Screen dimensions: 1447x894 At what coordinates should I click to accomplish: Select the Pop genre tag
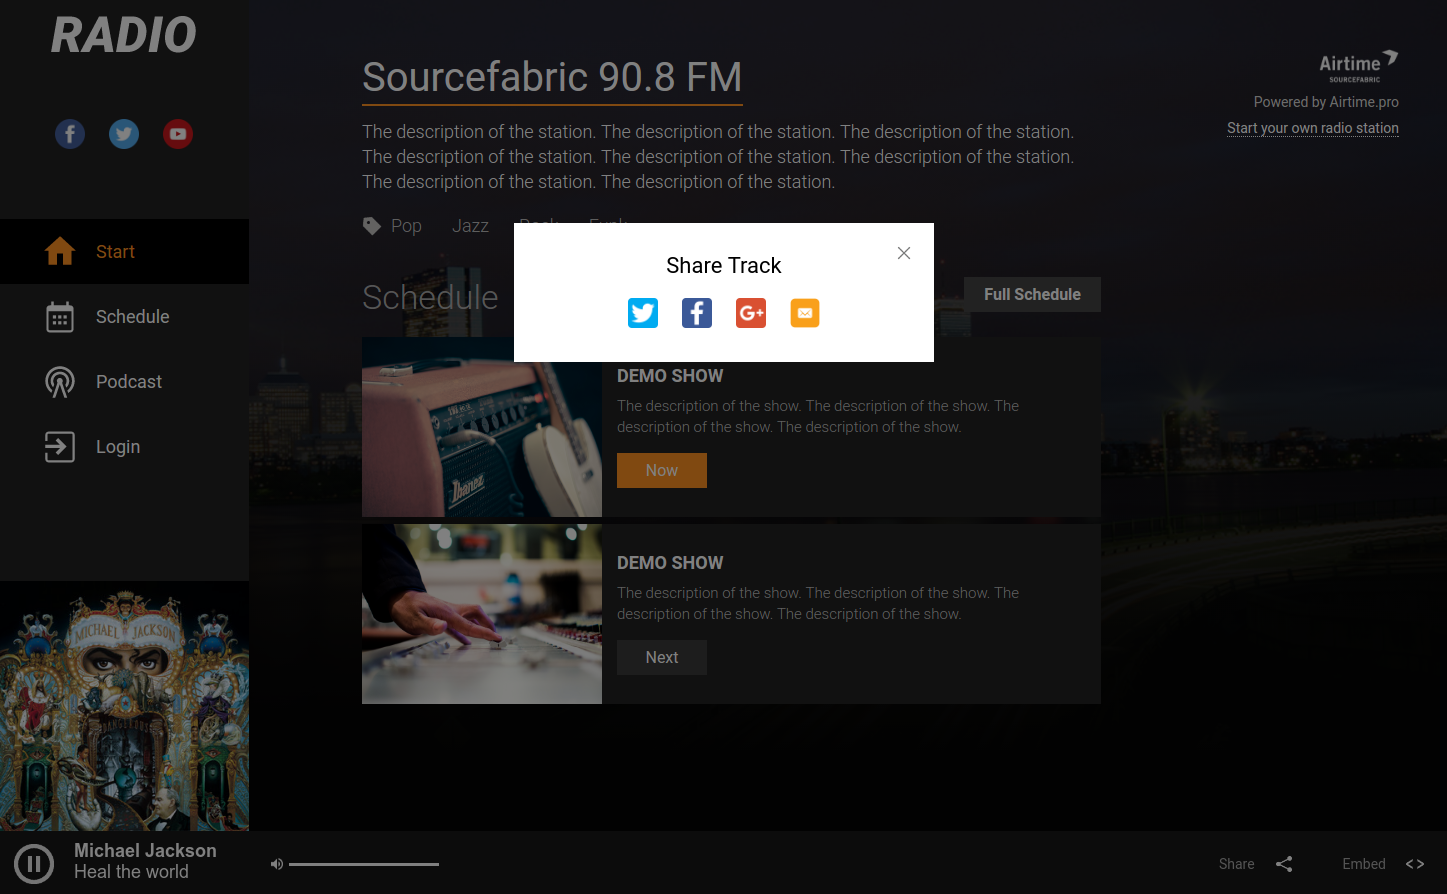coord(406,226)
